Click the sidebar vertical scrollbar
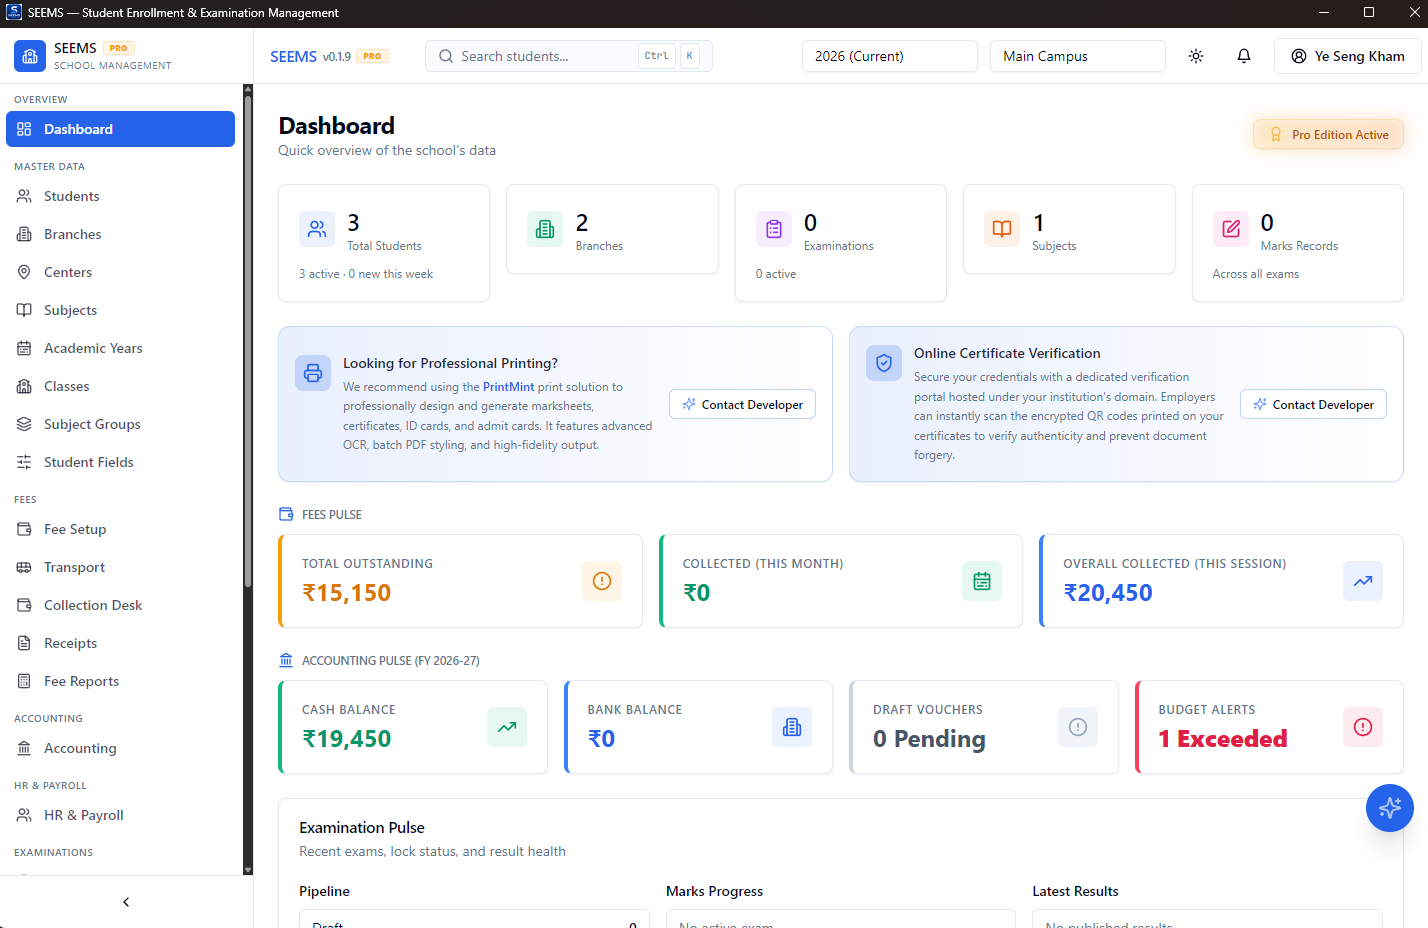This screenshot has width=1428, height=928. [x=248, y=340]
